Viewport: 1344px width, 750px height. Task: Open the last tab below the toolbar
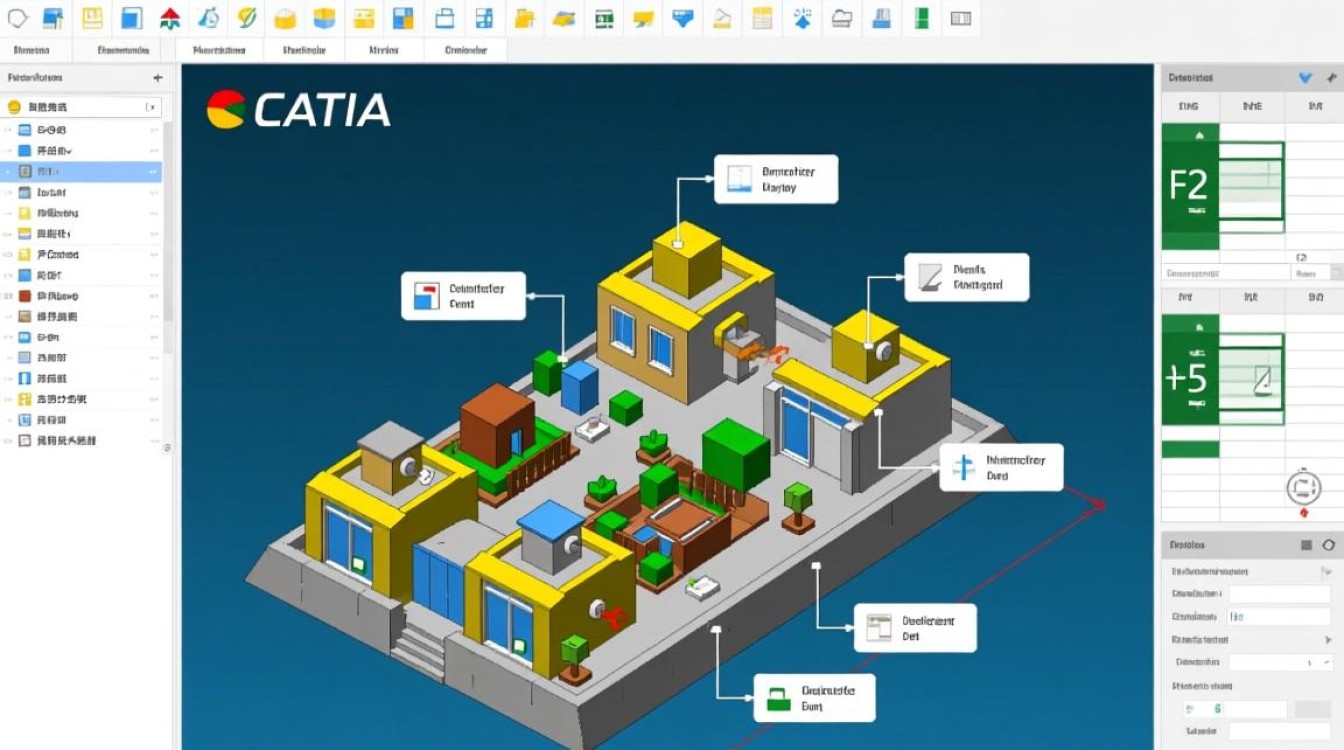pyautogui.click(x=465, y=49)
